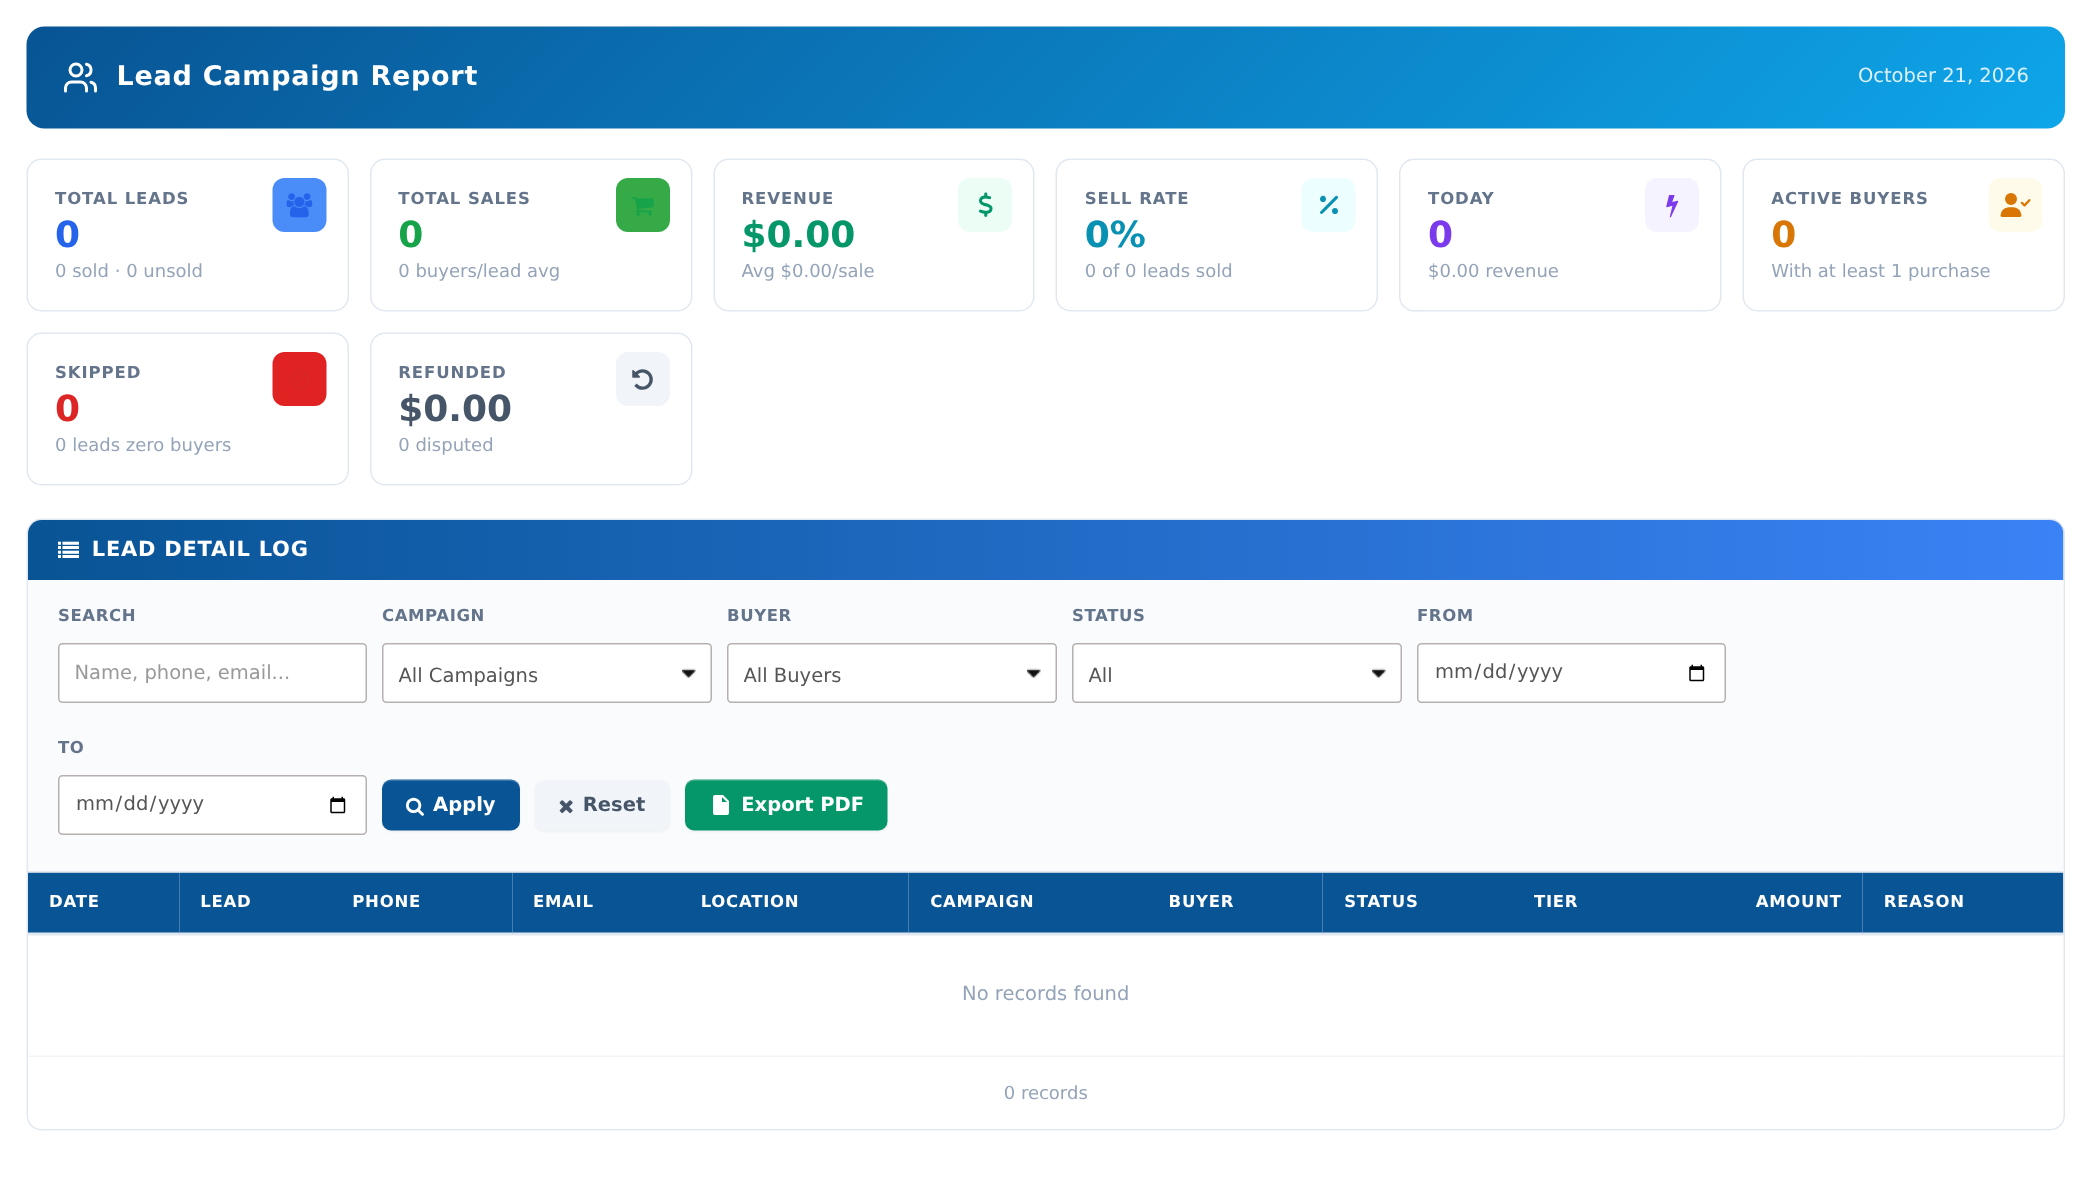Click the Active Buyers user-check icon

(x=2014, y=205)
